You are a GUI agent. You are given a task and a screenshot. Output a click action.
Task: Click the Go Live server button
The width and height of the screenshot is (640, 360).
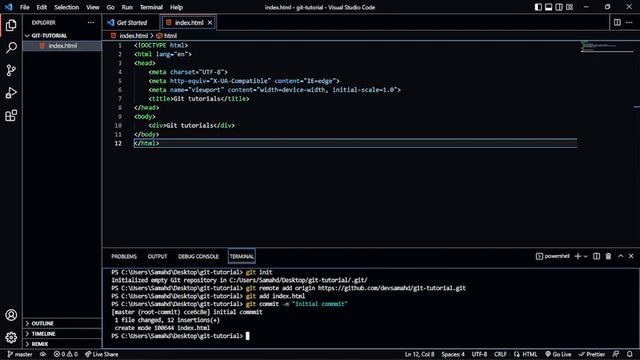tap(558, 354)
